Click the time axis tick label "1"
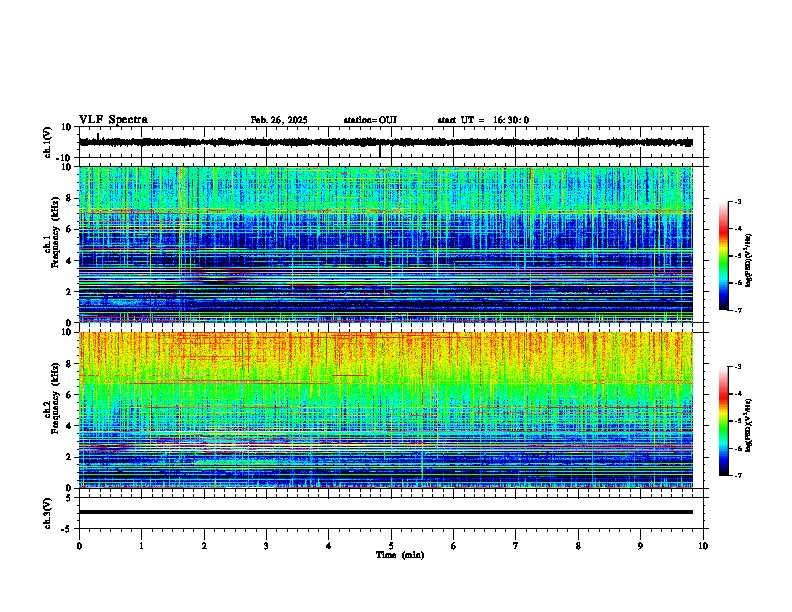 [141, 546]
